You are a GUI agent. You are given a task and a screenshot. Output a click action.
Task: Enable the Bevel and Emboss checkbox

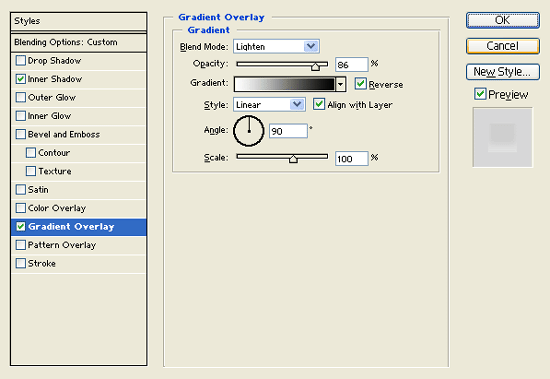click(x=21, y=134)
